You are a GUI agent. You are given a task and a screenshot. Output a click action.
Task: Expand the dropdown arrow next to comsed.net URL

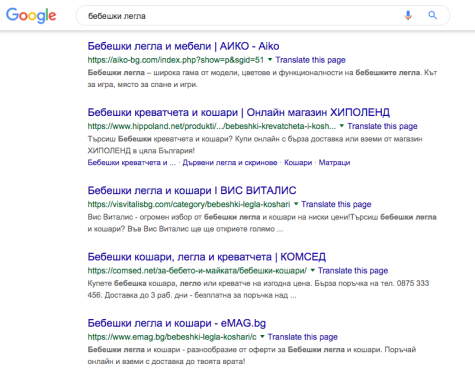(x=312, y=270)
